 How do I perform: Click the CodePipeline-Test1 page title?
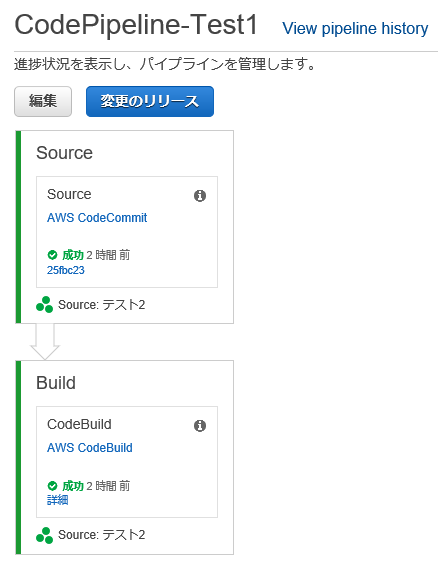click(x=136, y=25)
